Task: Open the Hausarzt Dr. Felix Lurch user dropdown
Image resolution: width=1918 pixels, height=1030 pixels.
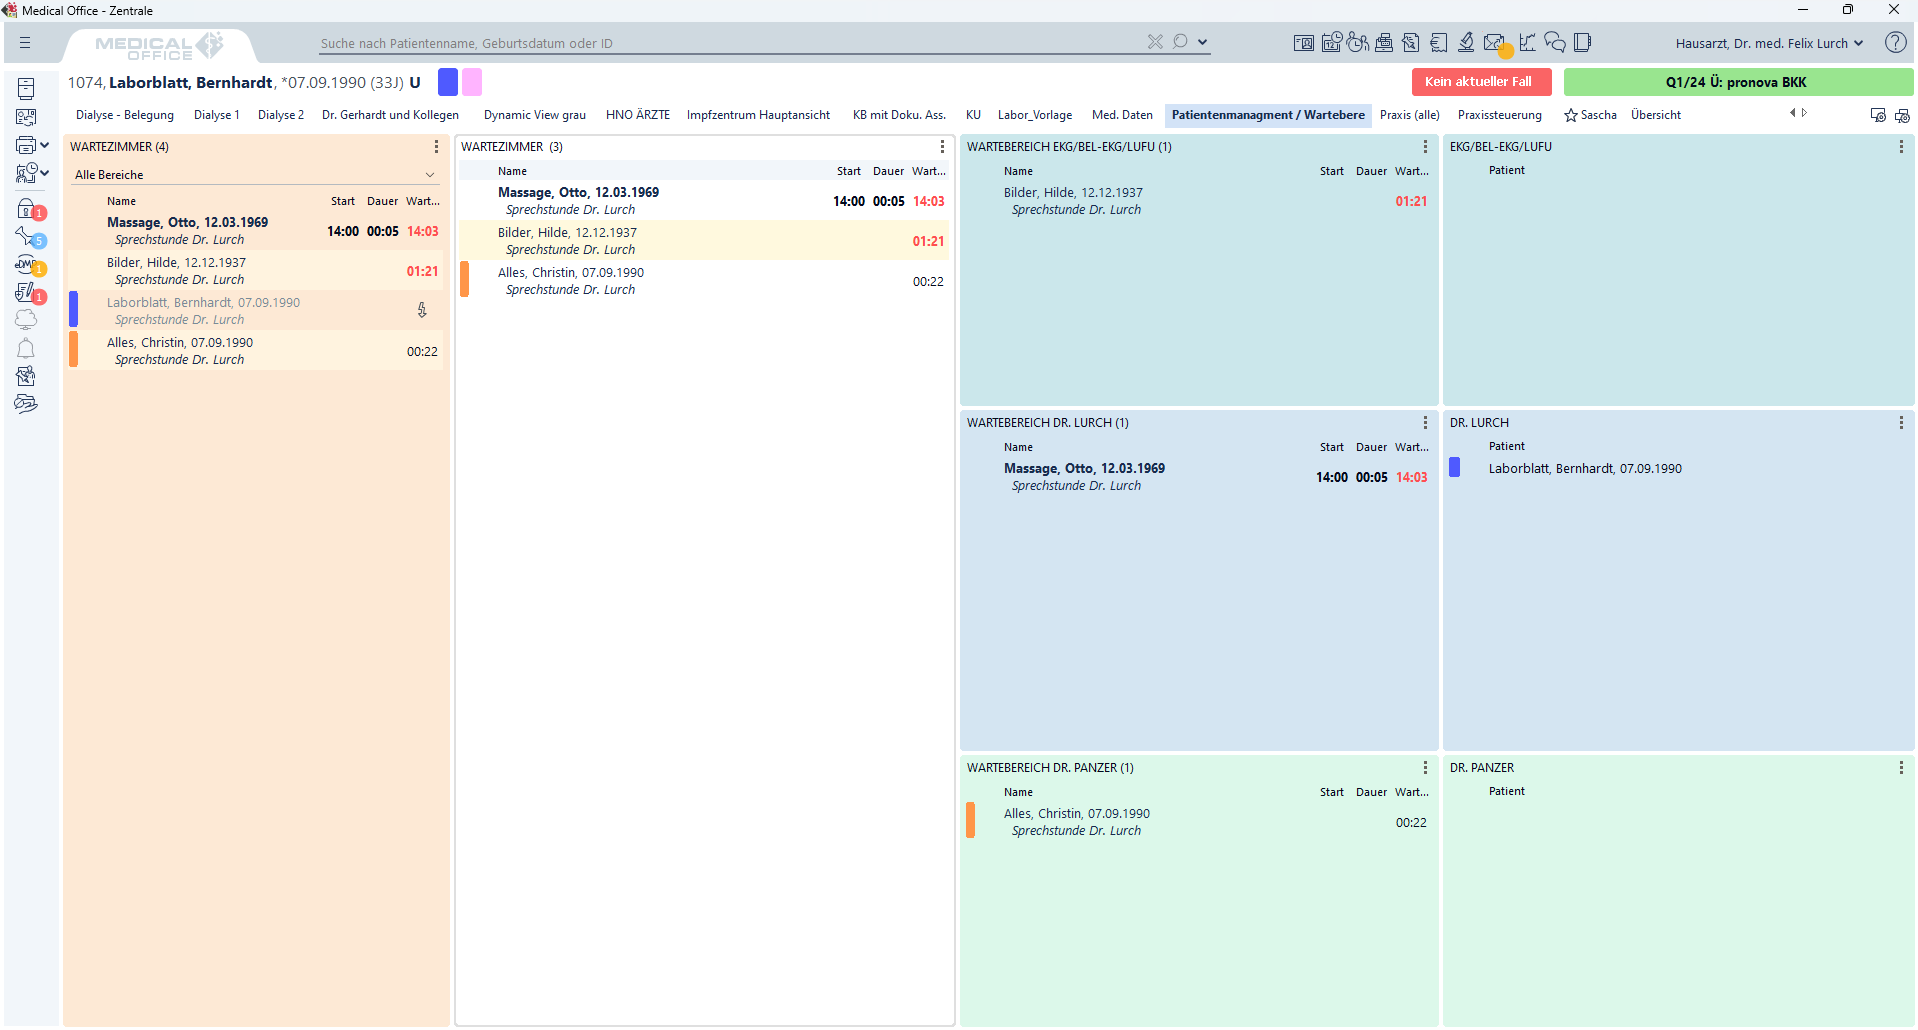Action: click(x=1768, y=43)
